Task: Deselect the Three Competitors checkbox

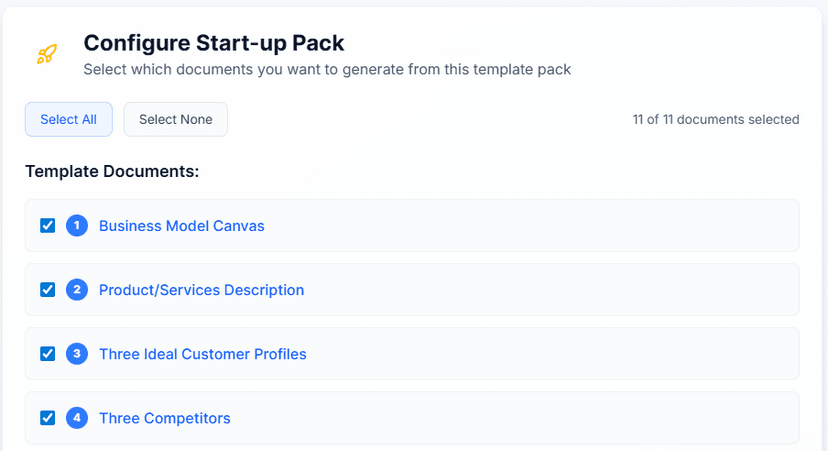Action: coord(48,418)
